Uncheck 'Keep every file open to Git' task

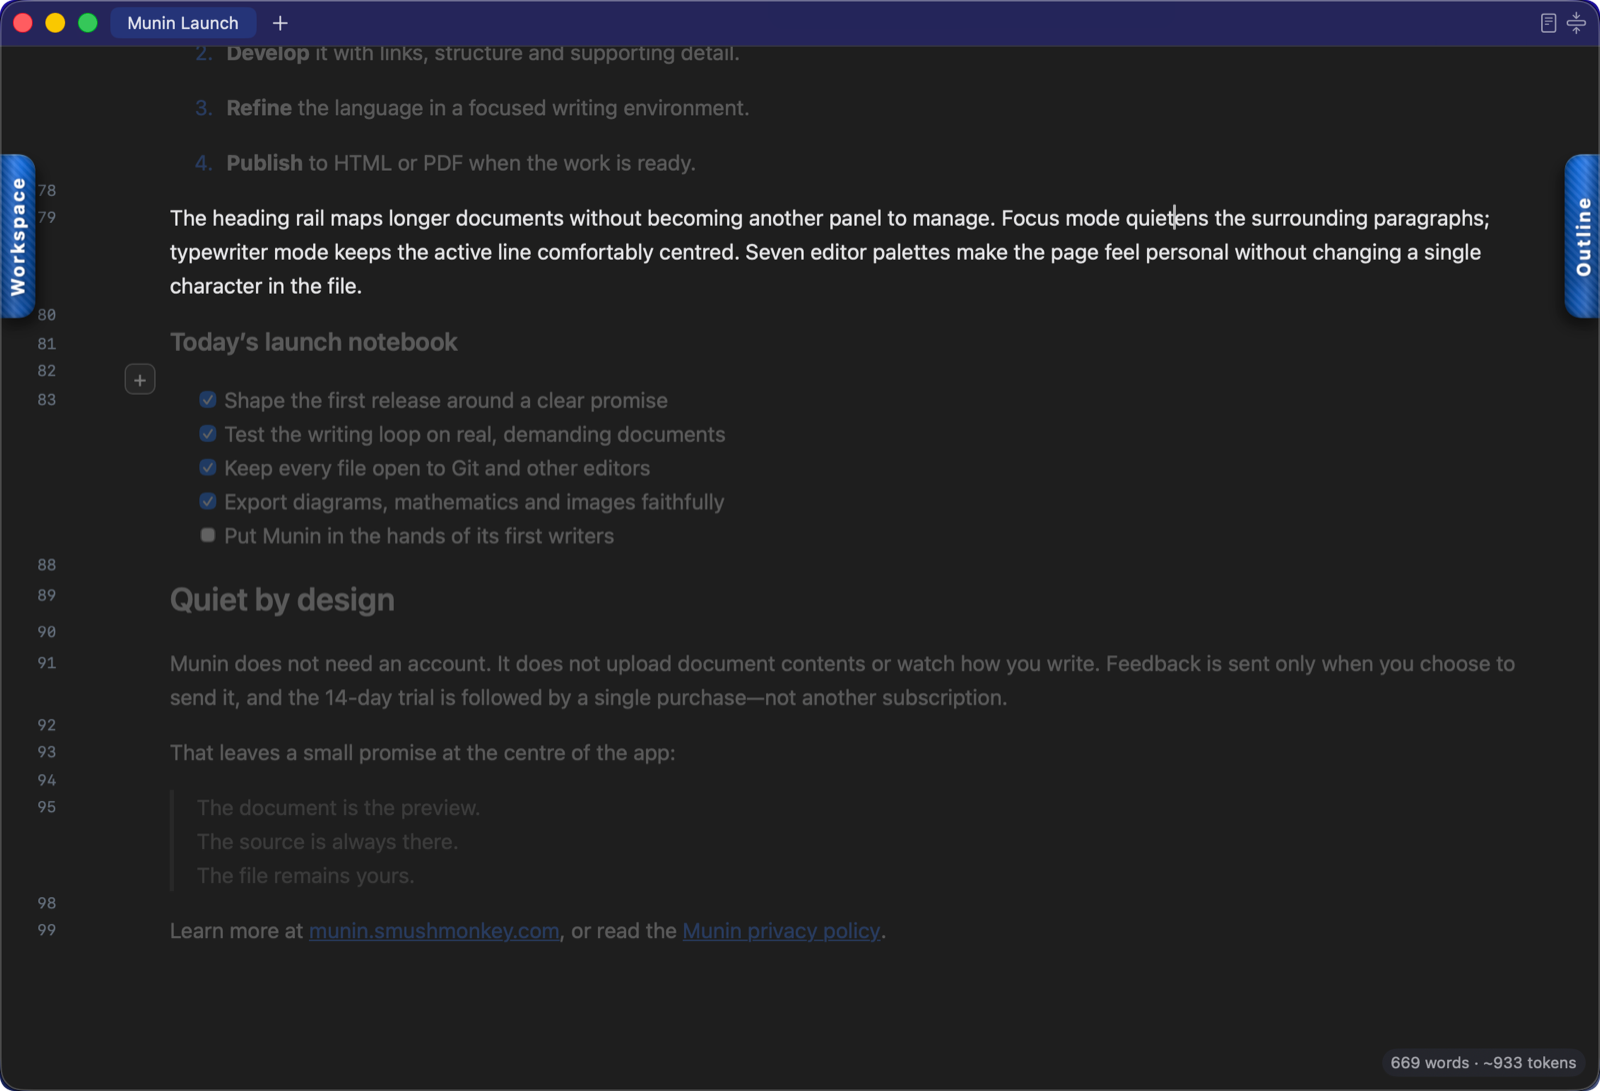coord(208,468)
